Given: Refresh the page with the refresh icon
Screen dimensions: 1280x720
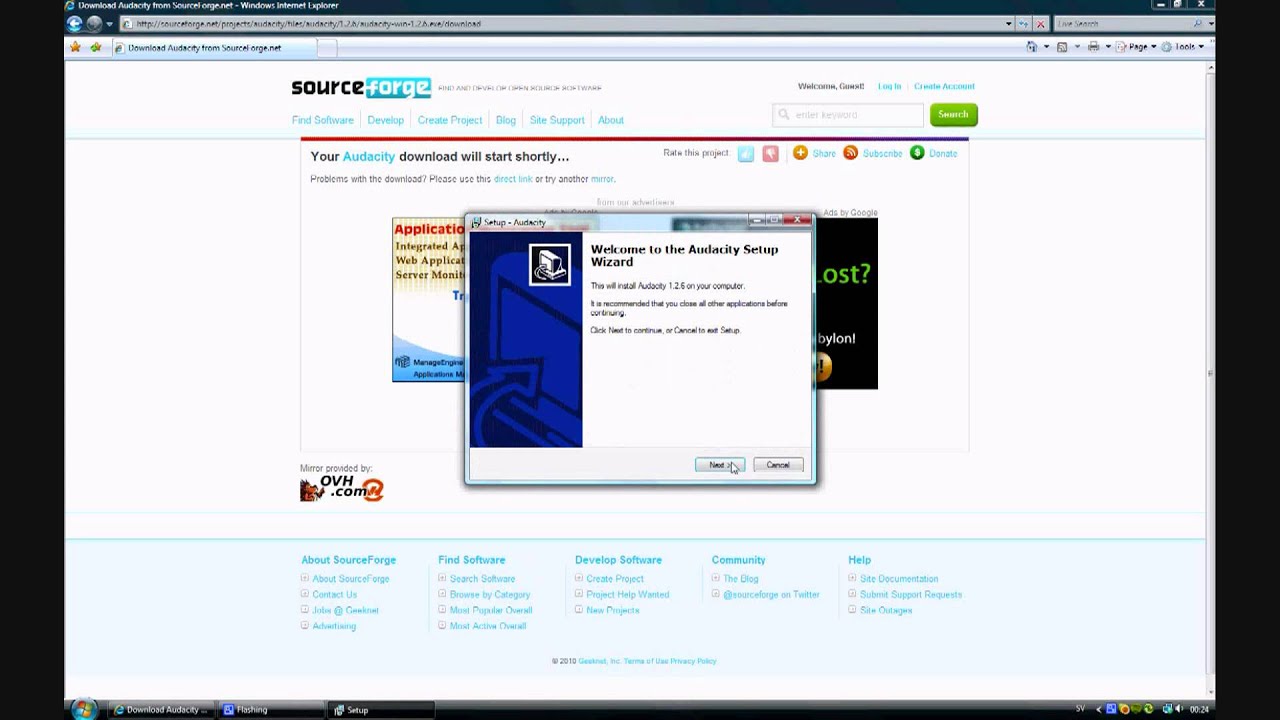Looking at the screenshot, I should point(1024,24).
